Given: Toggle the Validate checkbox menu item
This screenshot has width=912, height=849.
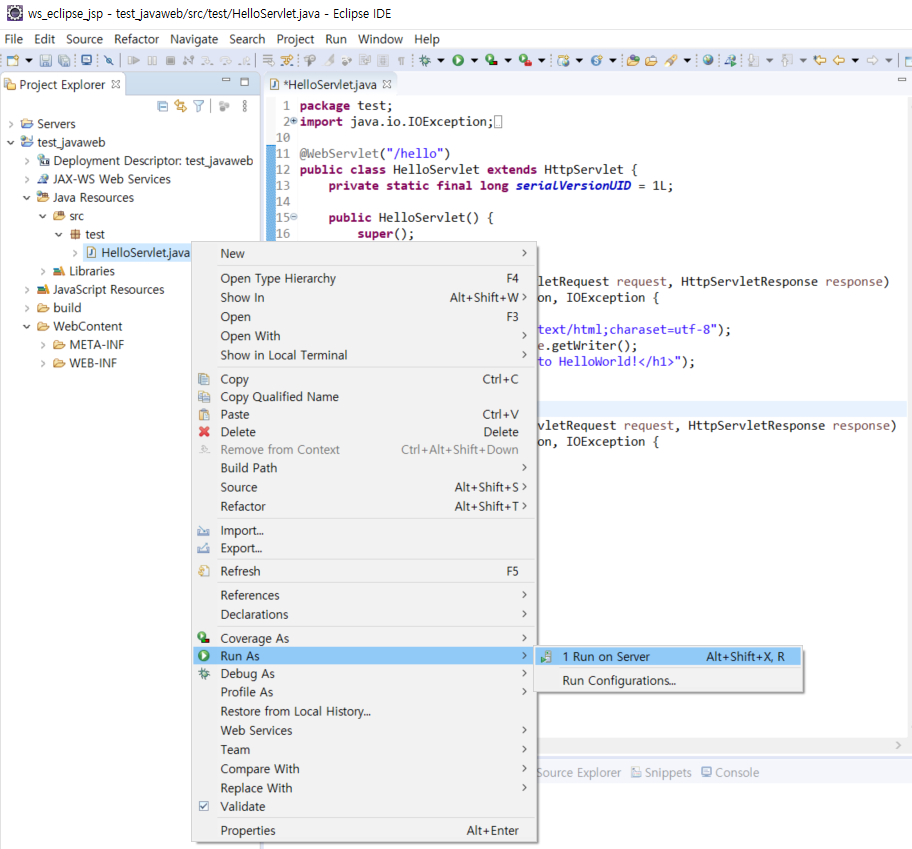Looking at the screenshot, I should tap(204, 806).
